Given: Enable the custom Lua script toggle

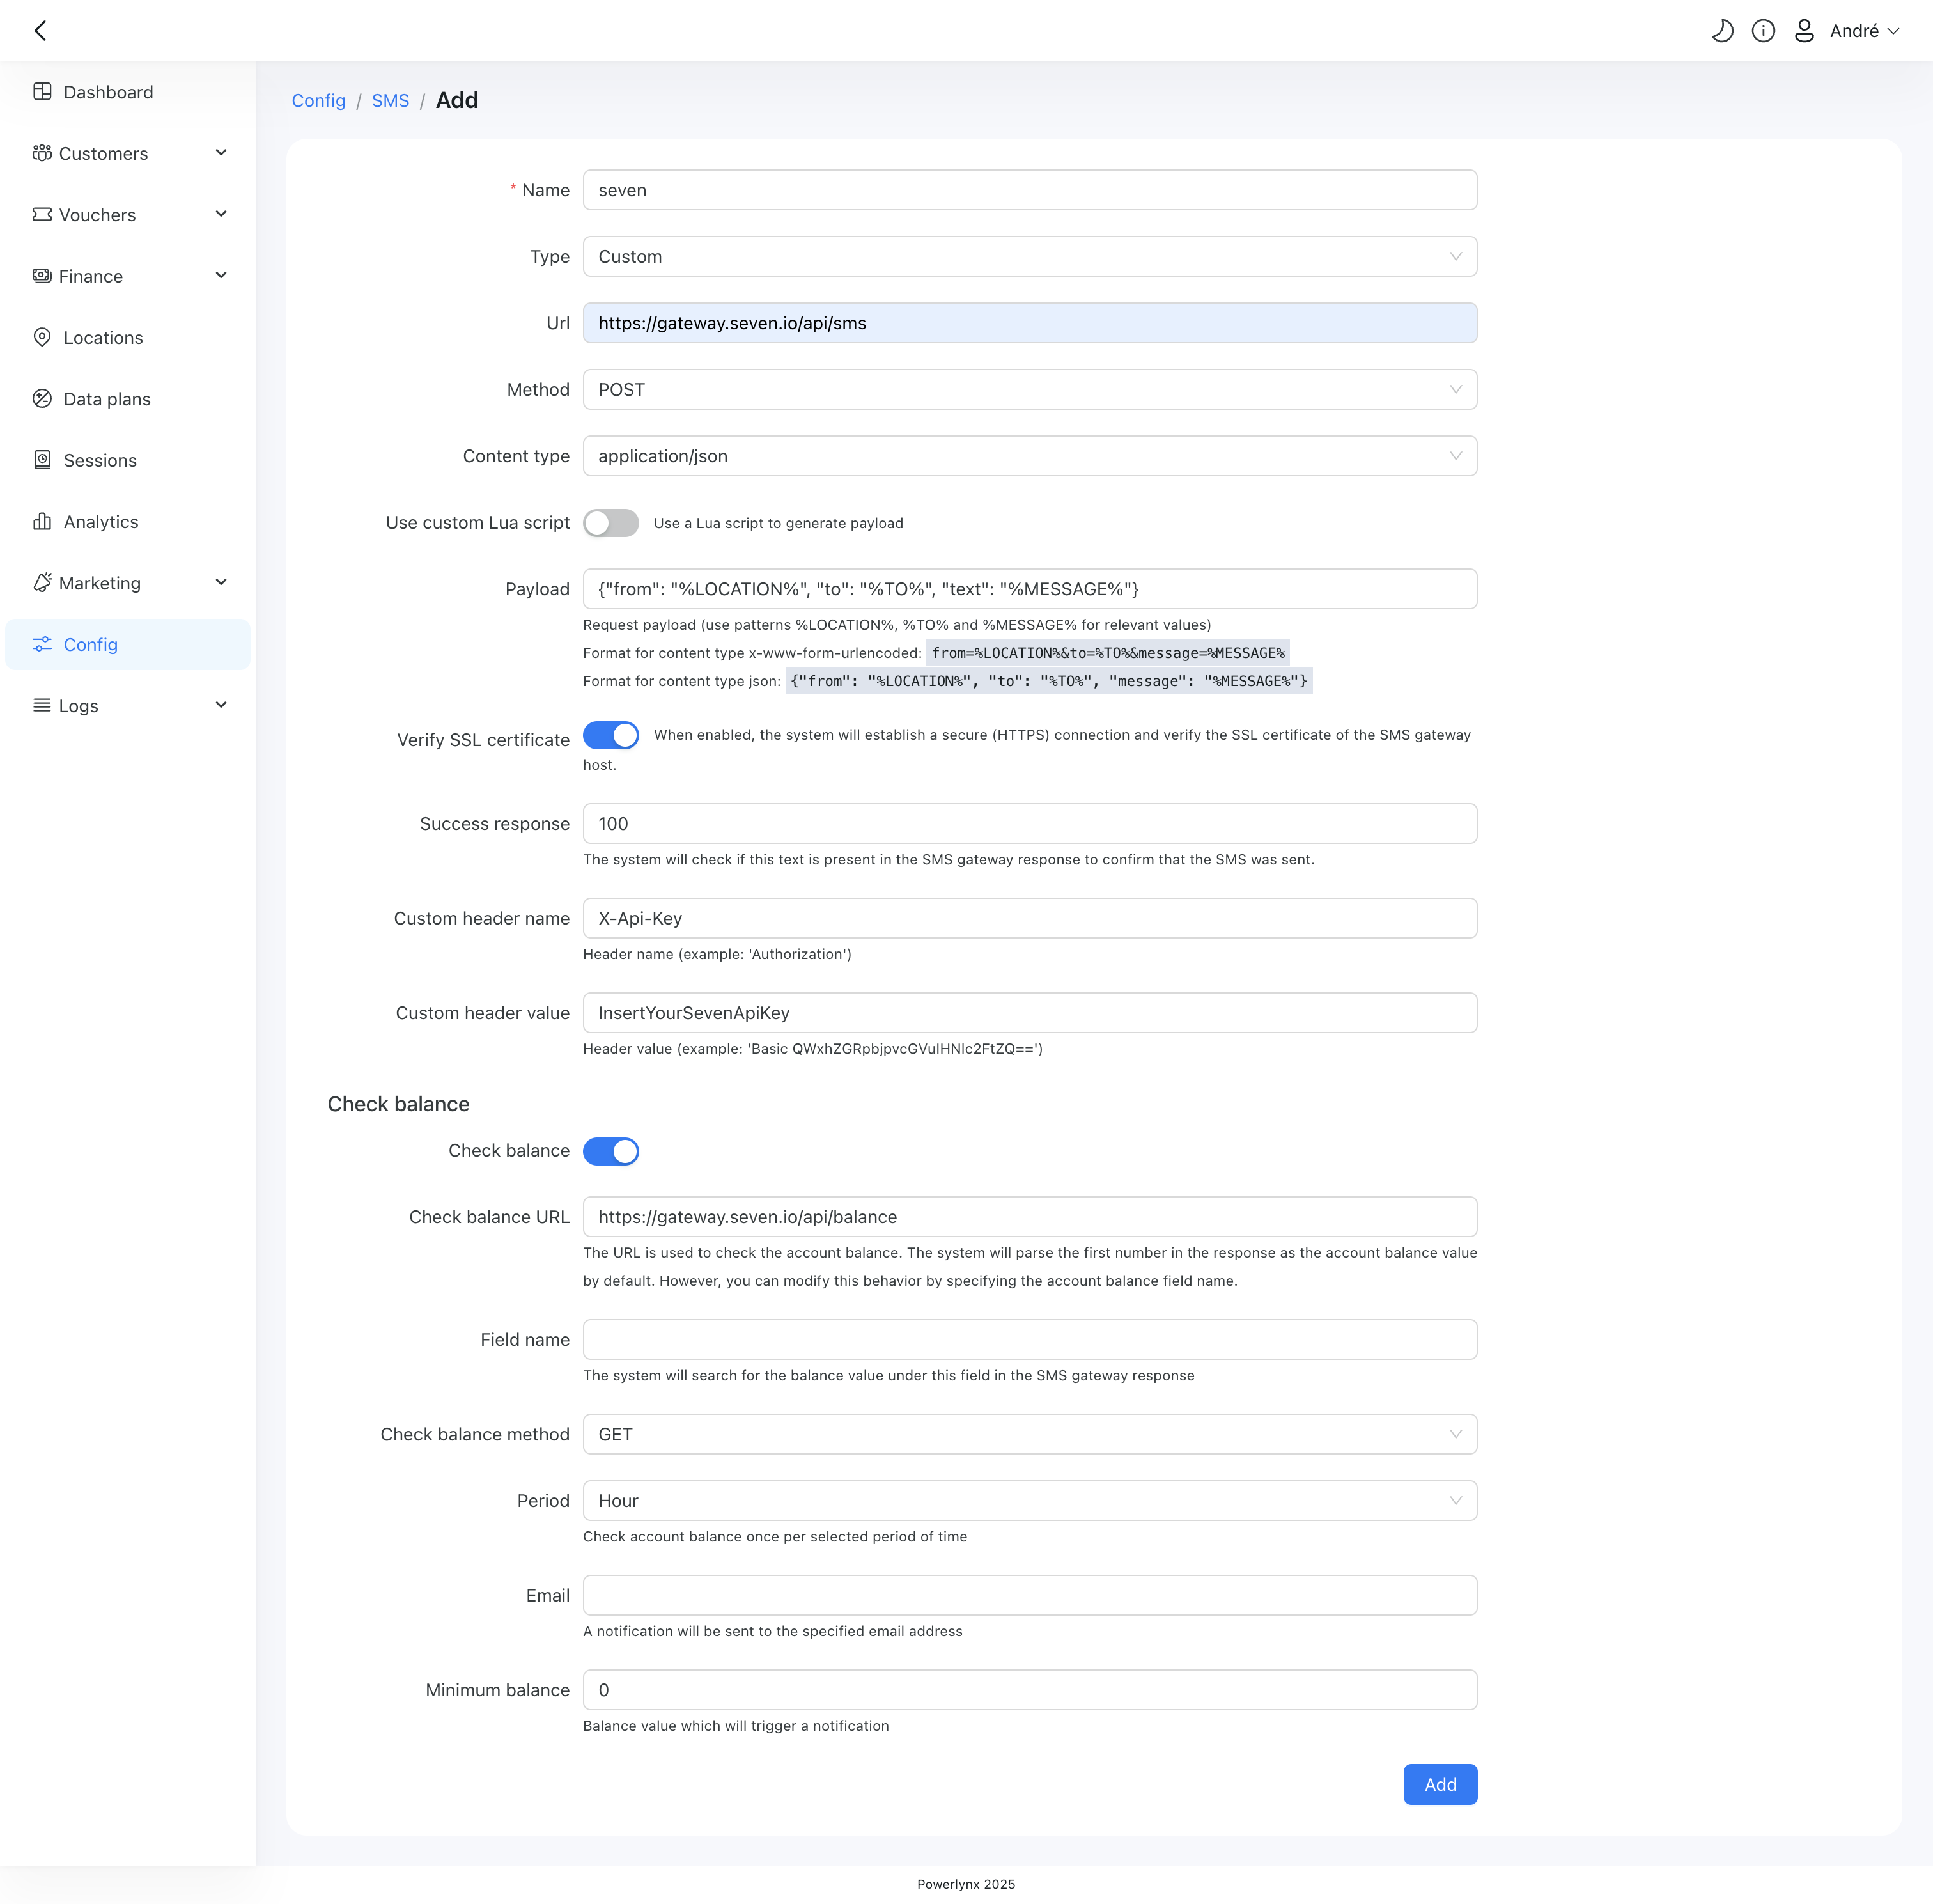Looking at the screenshot, I should pos(610,523).
